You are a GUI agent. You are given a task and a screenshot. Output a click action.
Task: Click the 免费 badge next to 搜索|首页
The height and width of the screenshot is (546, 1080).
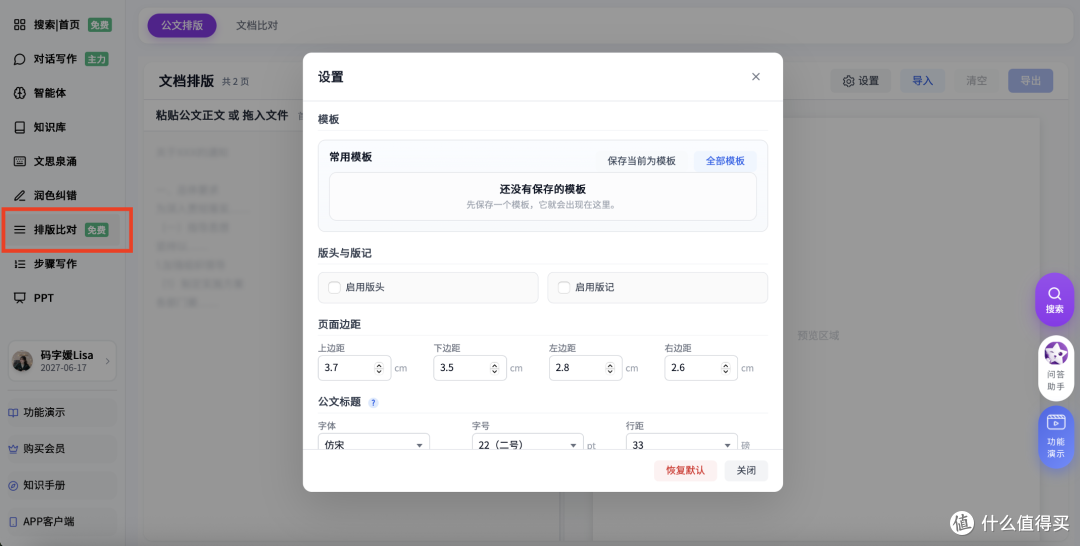point(99,25)
